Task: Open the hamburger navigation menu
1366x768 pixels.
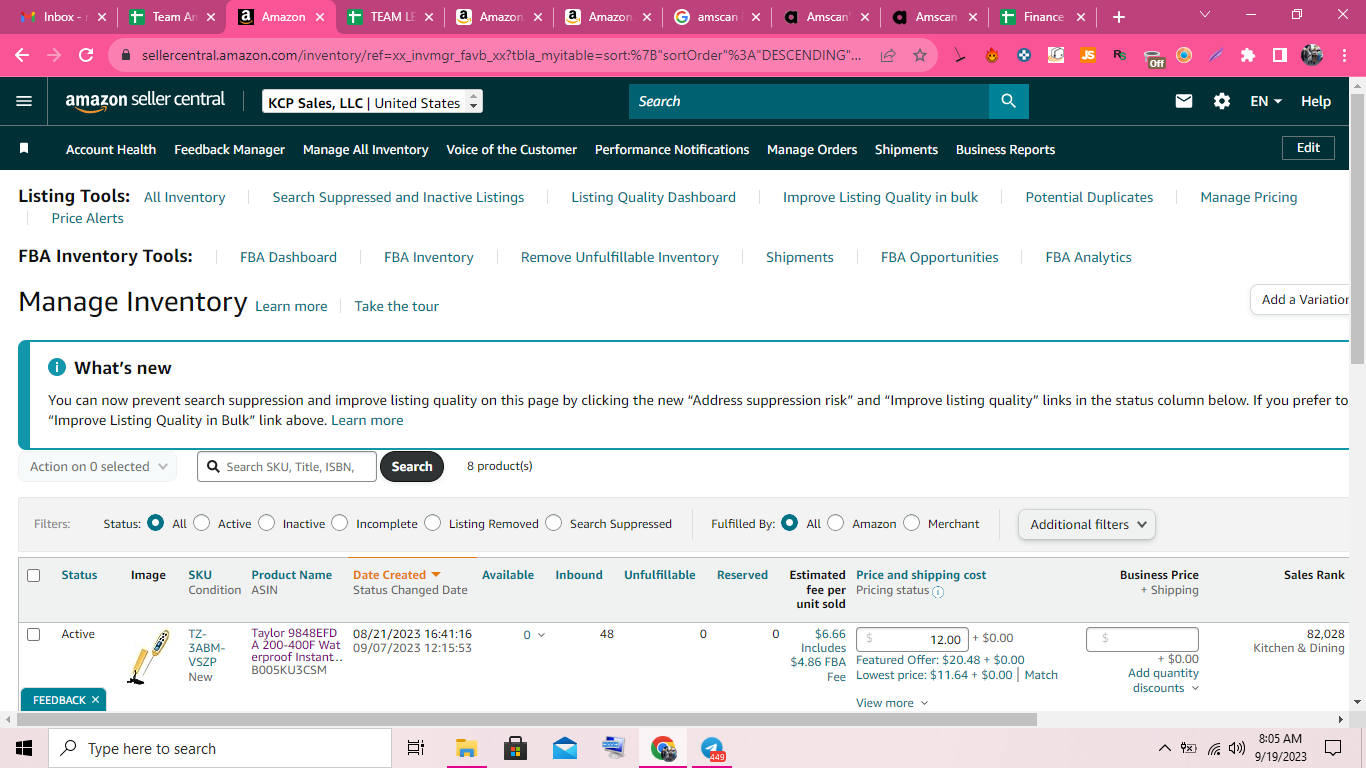Action: [x=24, y=101]
